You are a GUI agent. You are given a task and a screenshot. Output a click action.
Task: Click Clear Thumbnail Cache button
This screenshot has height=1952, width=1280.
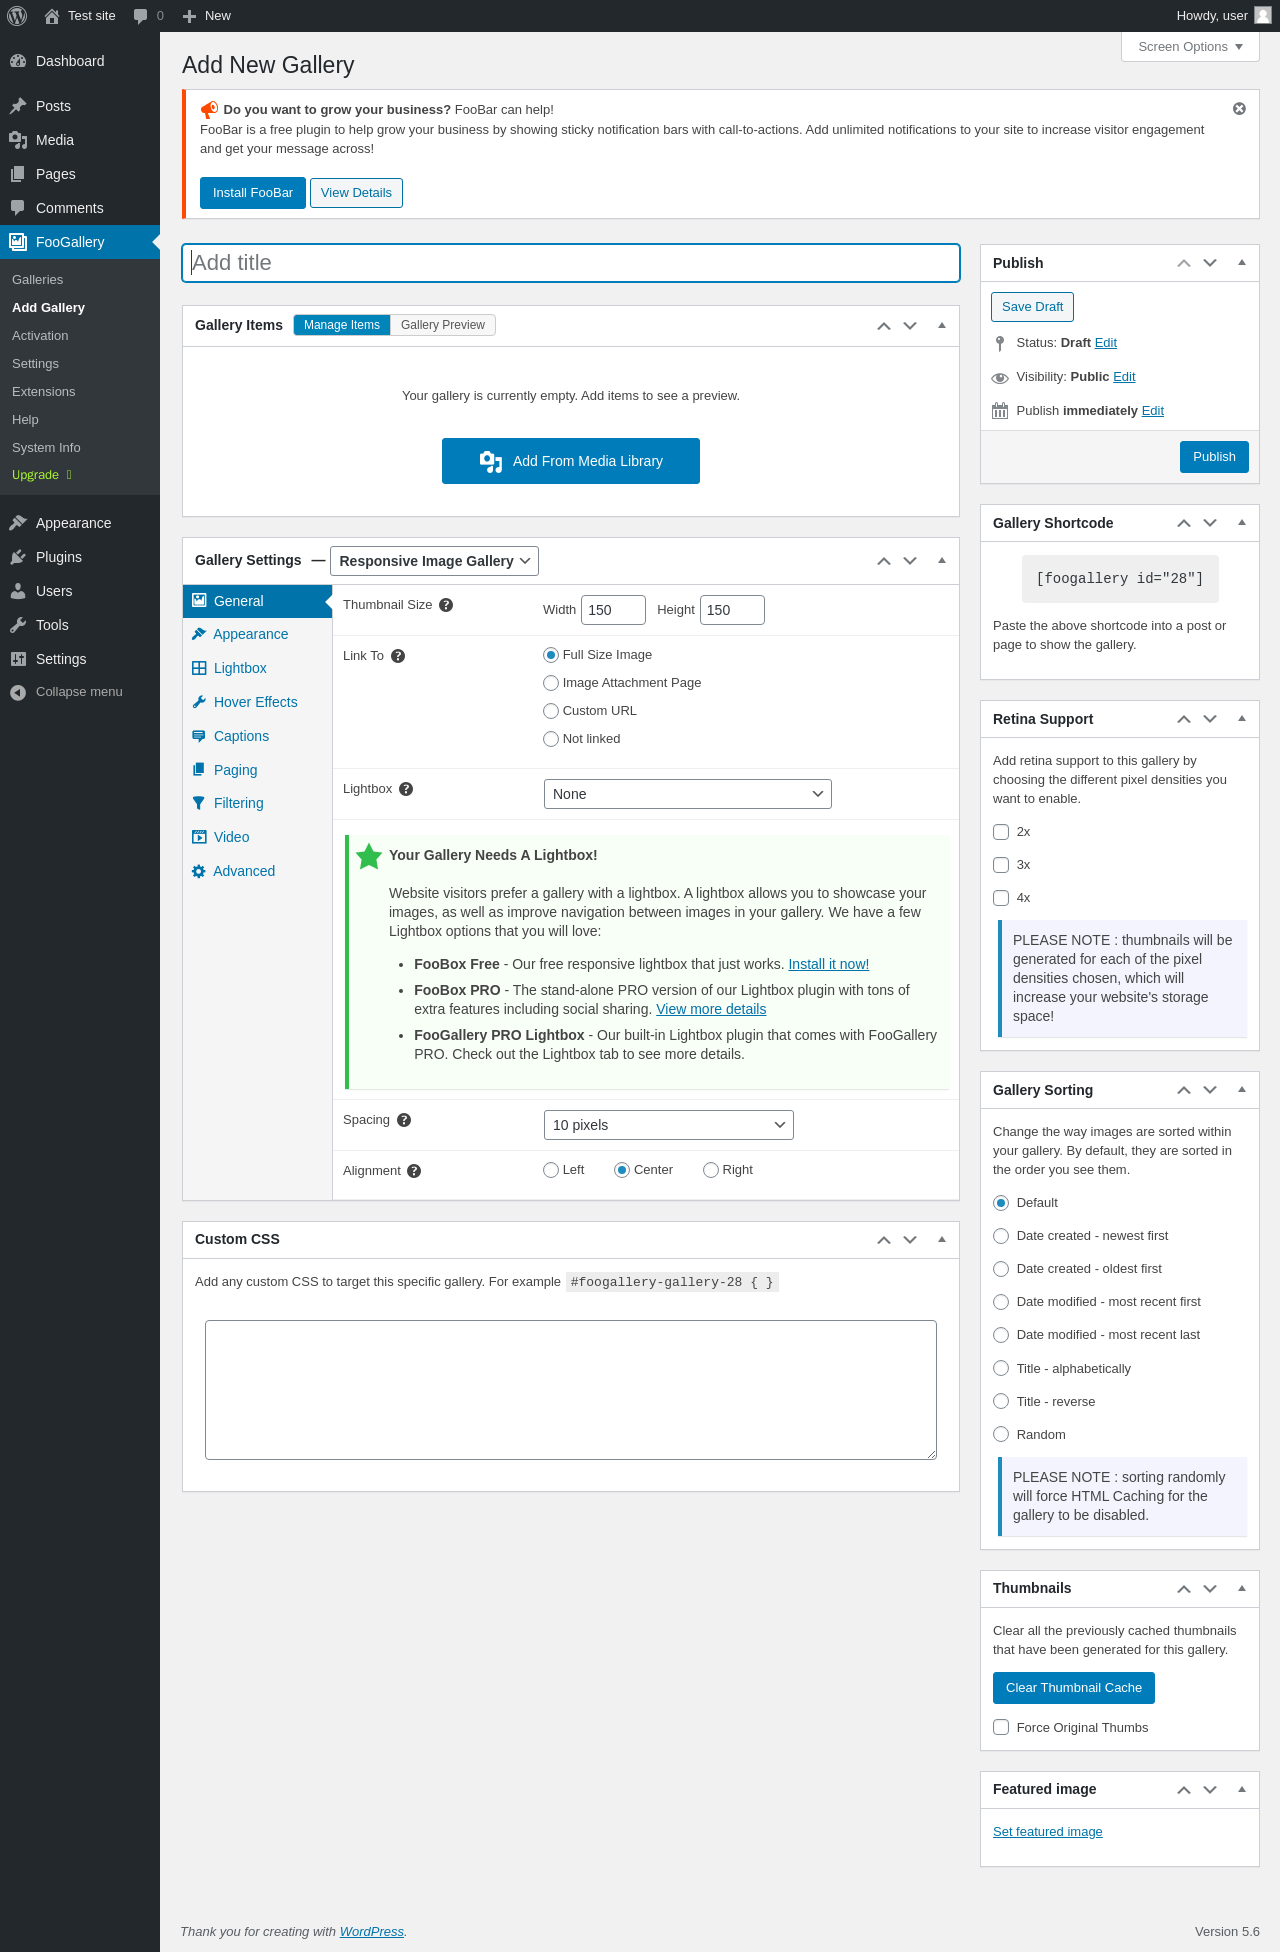tap(1074, 1688)
